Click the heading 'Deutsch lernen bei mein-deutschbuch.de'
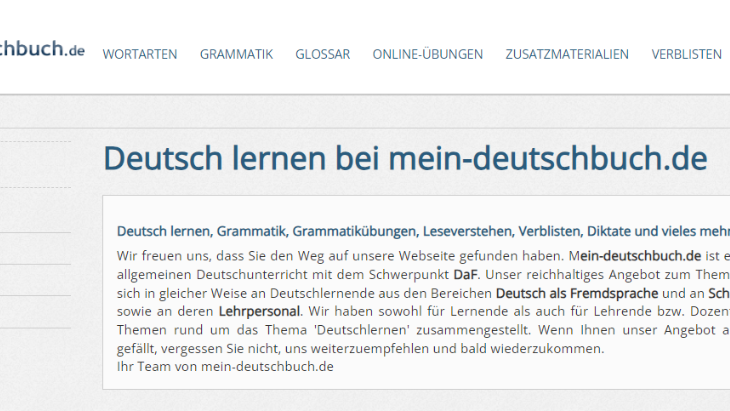The width and height of the screenshot is (730, 411). (x=405, y=158)
